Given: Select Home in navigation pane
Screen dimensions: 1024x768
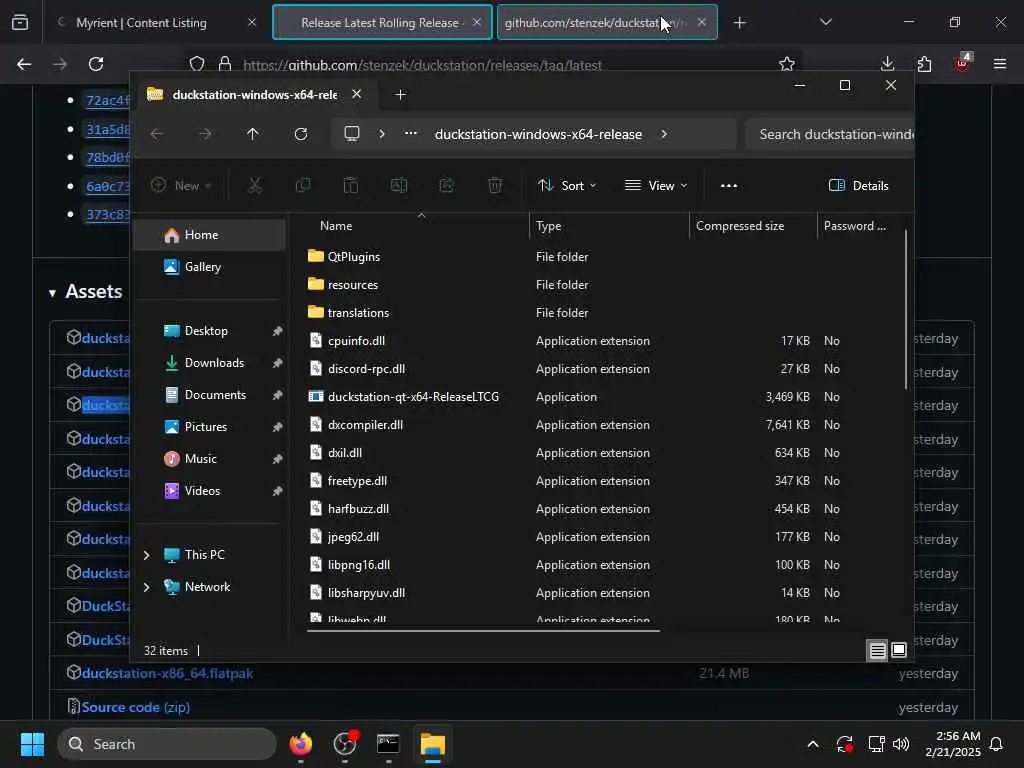Looking at the screenshot, I should 209,234.
